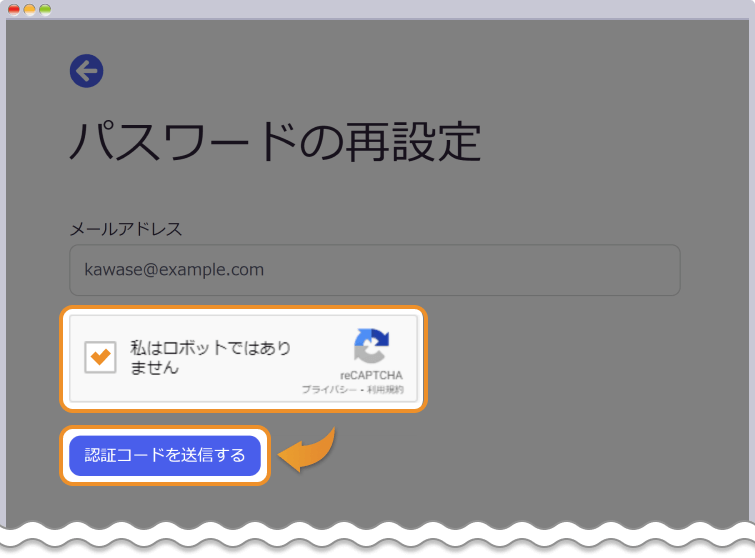Click the パスワードの再設定 heading
This screenshot has width=755, height=558.
click(x=275, y=142)
